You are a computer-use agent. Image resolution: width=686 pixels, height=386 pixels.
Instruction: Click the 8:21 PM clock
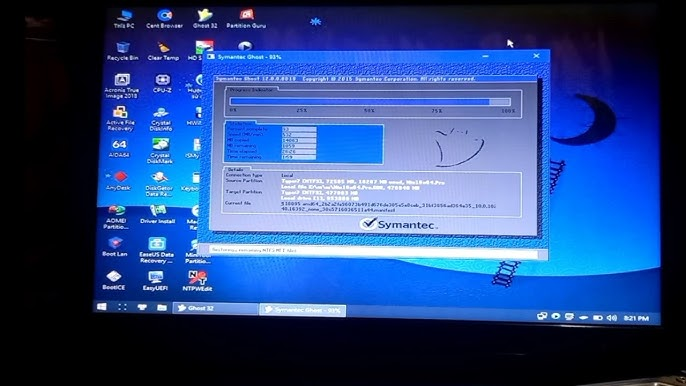[636, 319]
